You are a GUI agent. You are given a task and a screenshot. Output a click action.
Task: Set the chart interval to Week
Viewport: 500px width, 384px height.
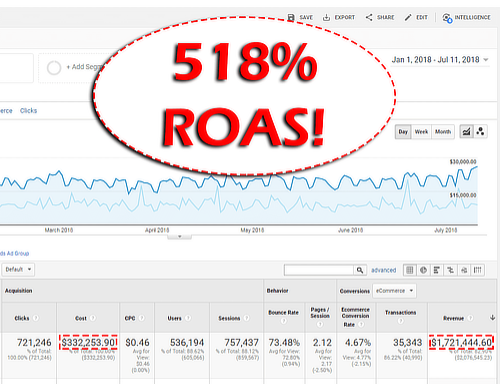[421, 132]
